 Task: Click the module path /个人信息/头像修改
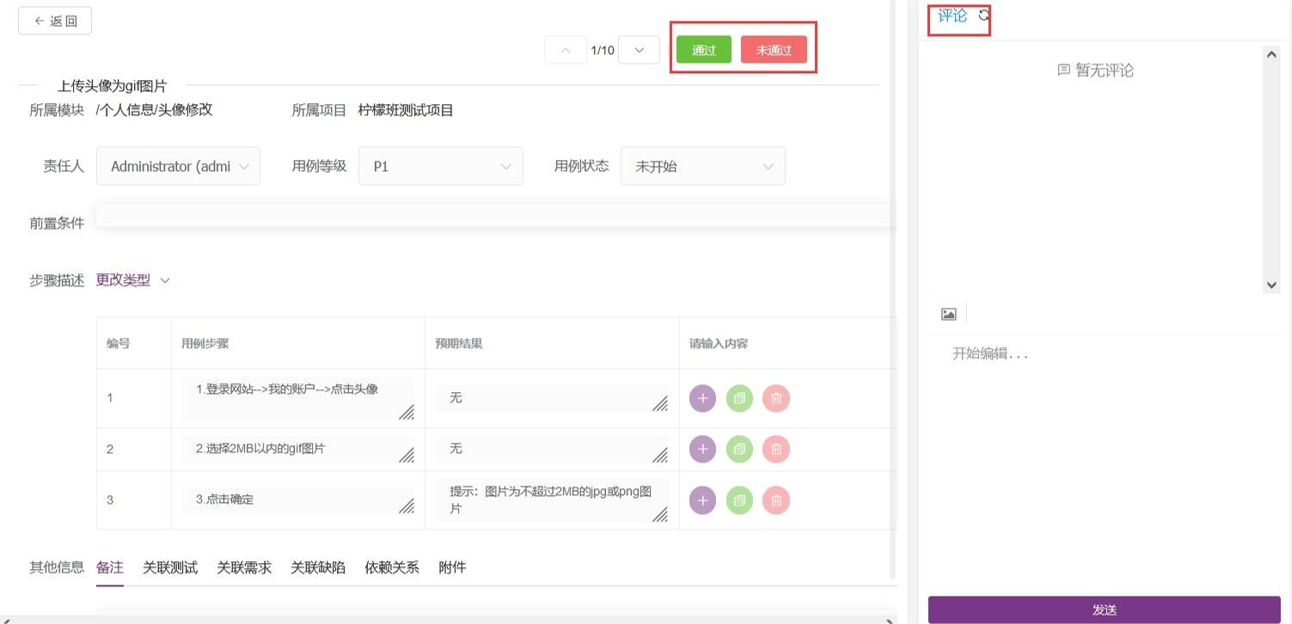[x=154, y=110]
